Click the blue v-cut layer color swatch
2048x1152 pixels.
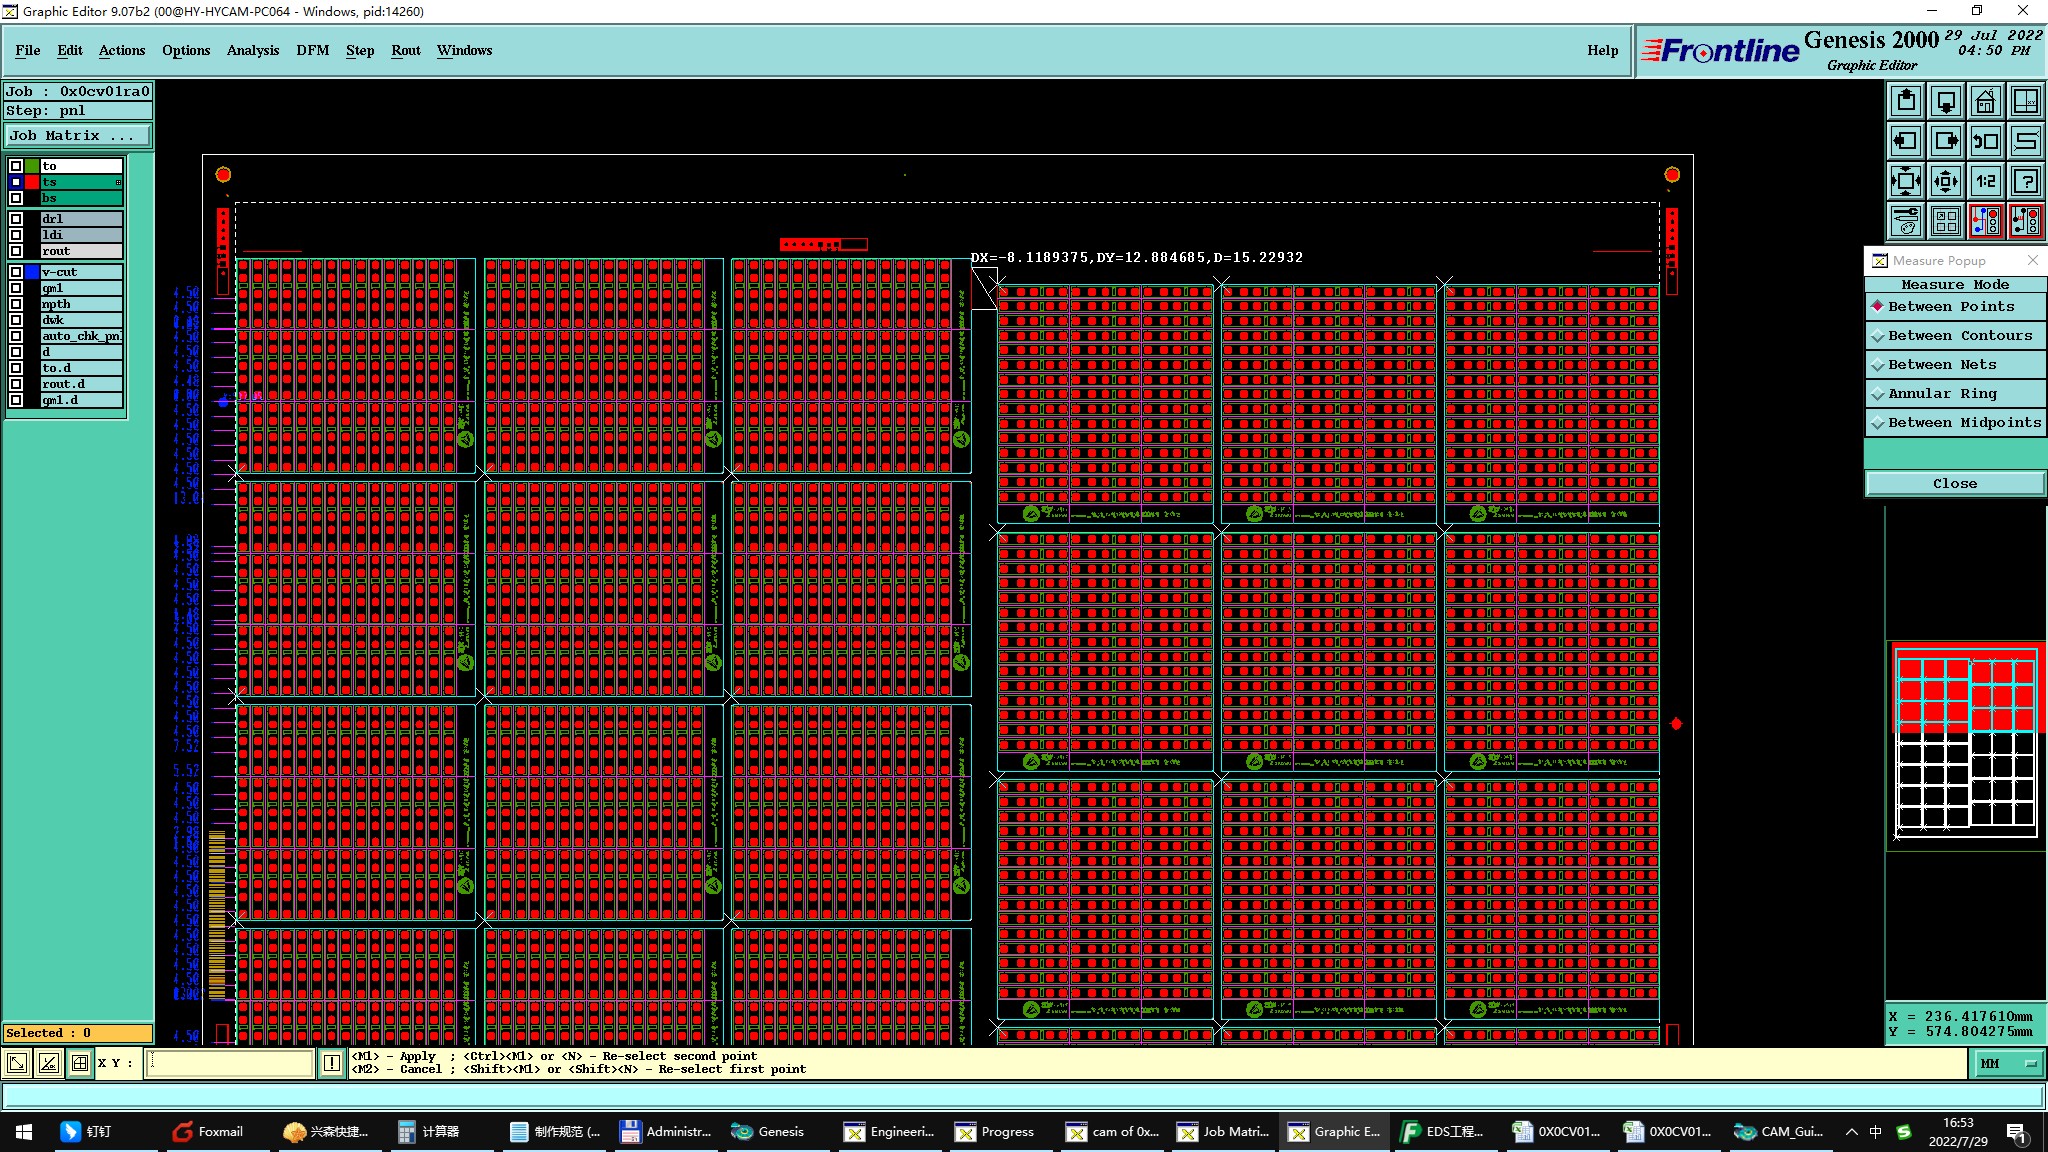[x=32, y=272]
